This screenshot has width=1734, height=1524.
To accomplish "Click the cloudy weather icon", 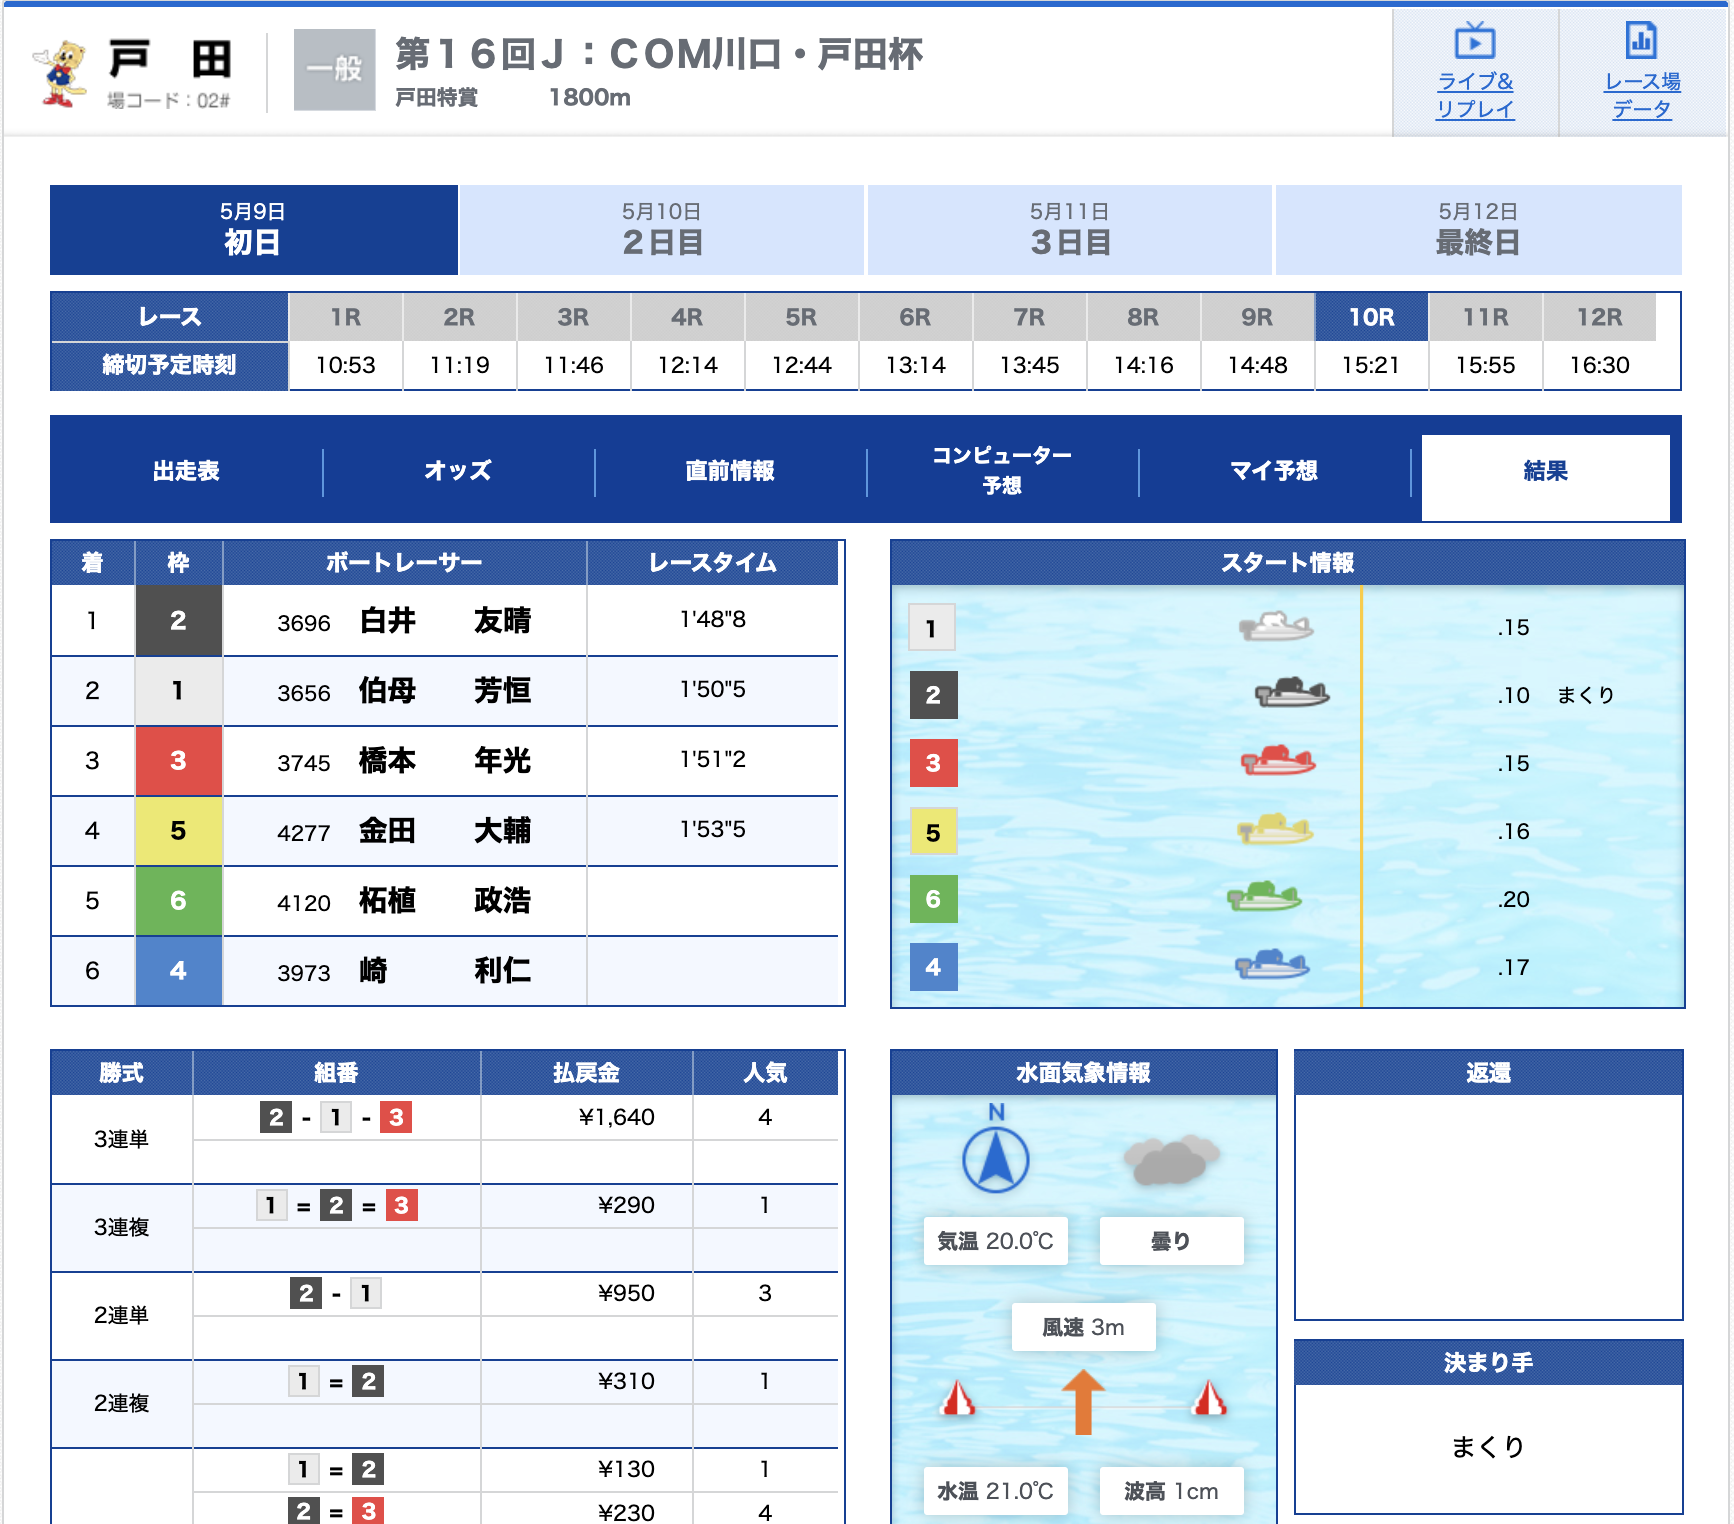I will [x=1170, y=1160].
